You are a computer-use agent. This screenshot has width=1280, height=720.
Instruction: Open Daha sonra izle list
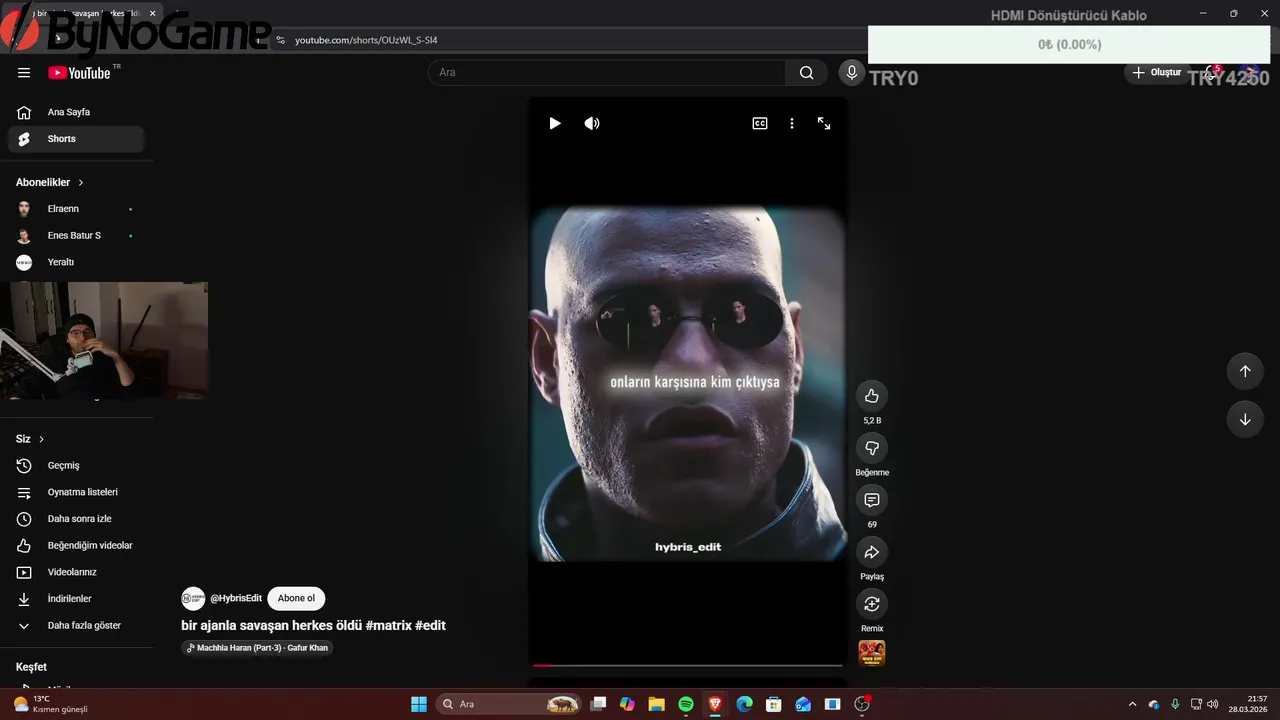(76, 519)
